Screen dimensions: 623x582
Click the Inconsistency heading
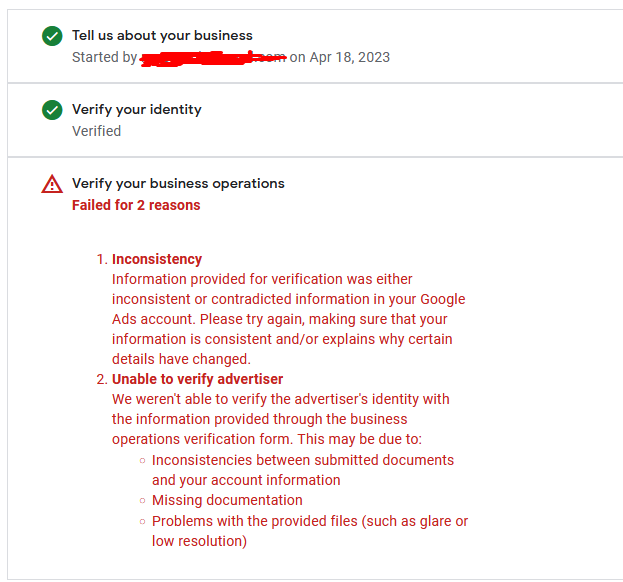tap(157, 260)
